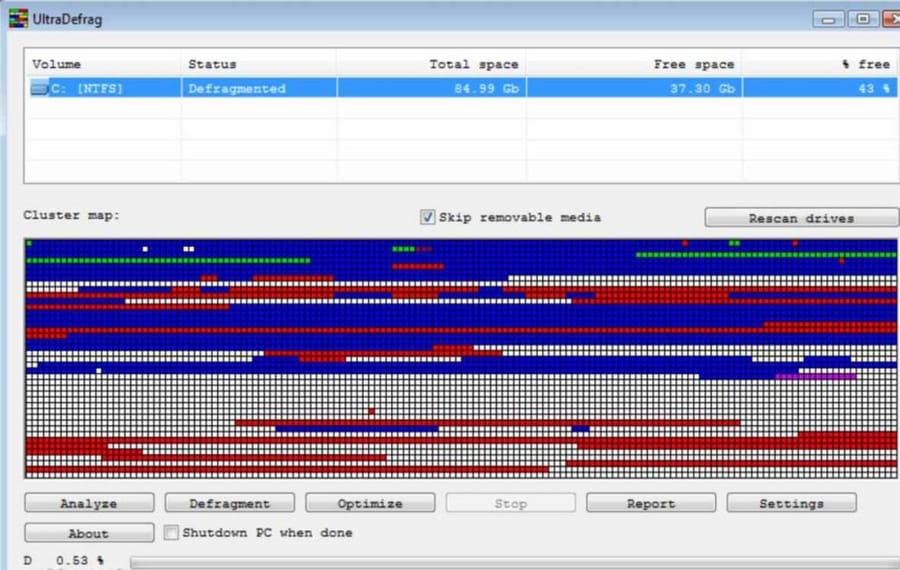Click the % free column header
Image resolution: width=900 pixels, height=570 pixels.
[820, 64]
